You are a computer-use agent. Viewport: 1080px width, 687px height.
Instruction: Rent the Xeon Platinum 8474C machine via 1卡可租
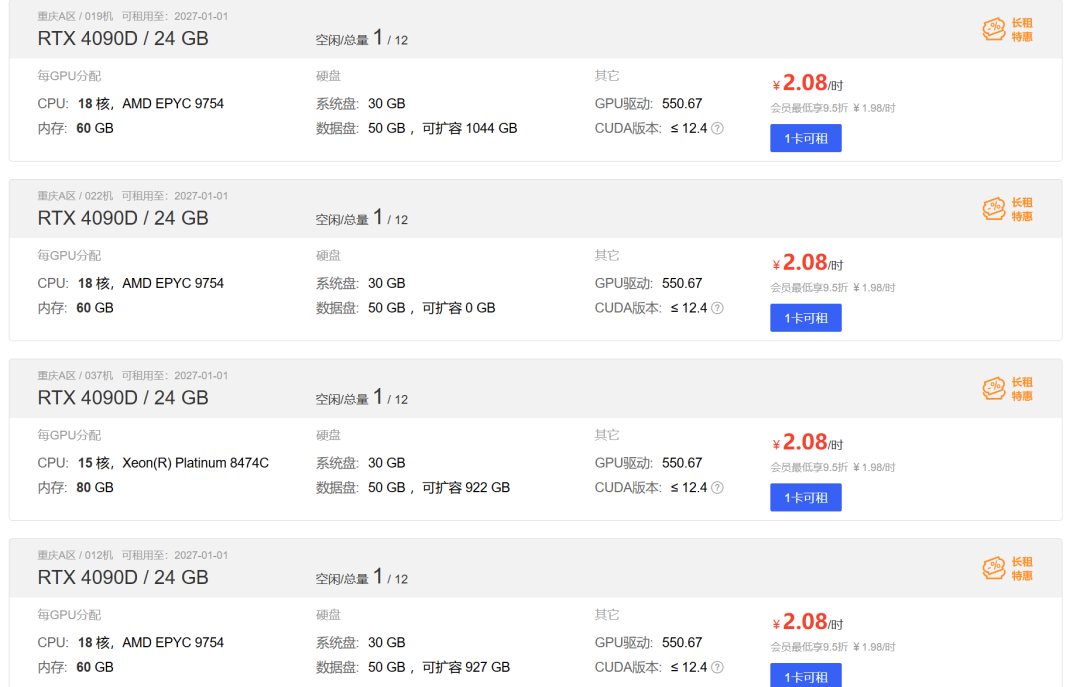tap(805, 497)
